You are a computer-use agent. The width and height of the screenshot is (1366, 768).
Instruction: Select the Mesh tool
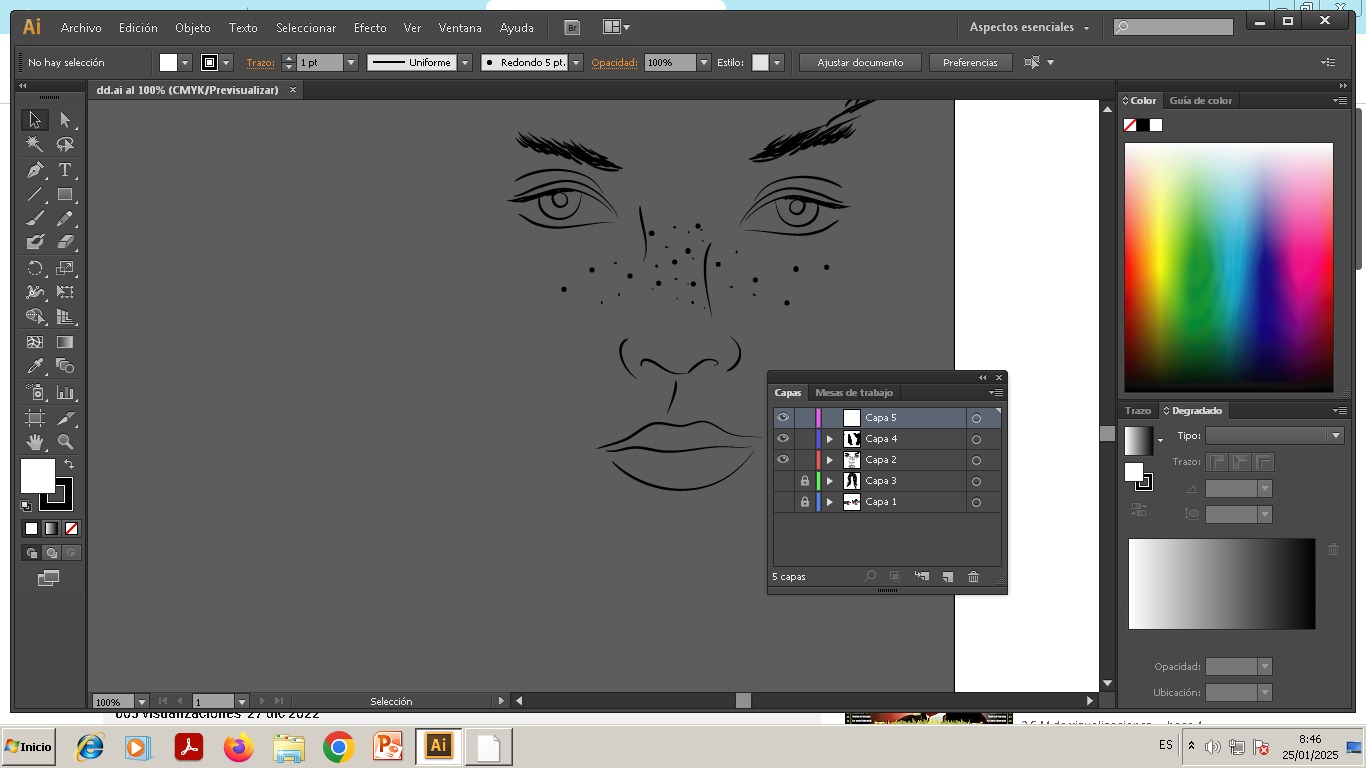tap(35, 342)
